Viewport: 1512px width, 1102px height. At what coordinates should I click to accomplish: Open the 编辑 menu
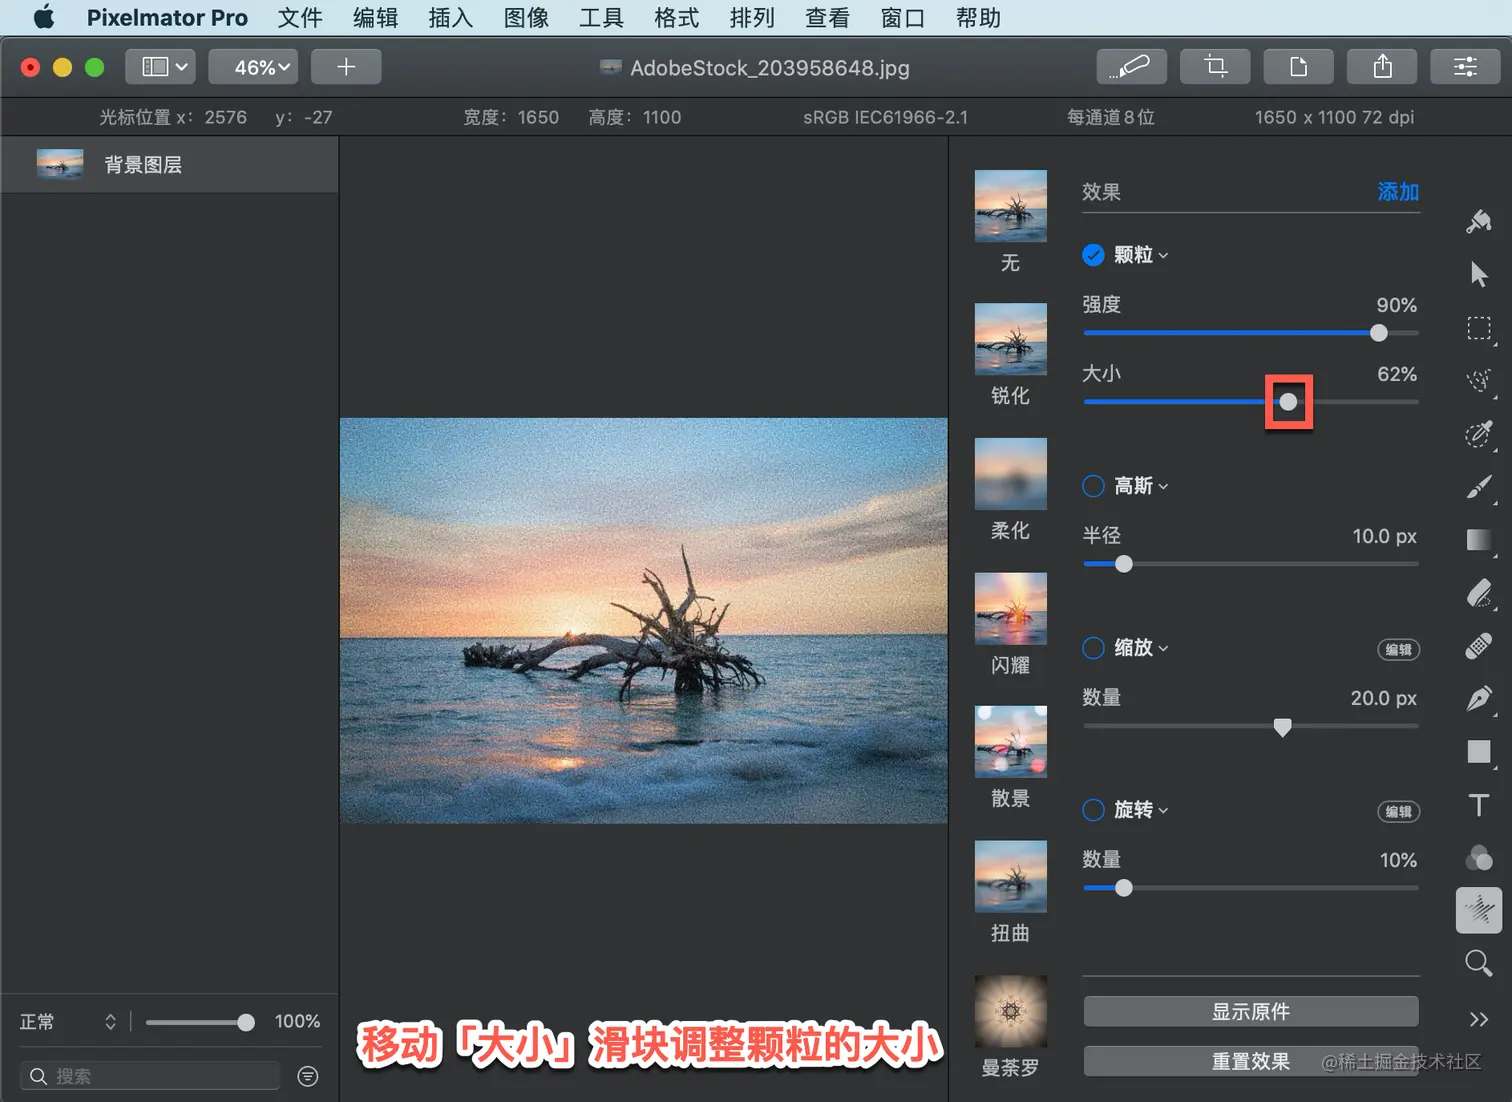pos(375,18)
